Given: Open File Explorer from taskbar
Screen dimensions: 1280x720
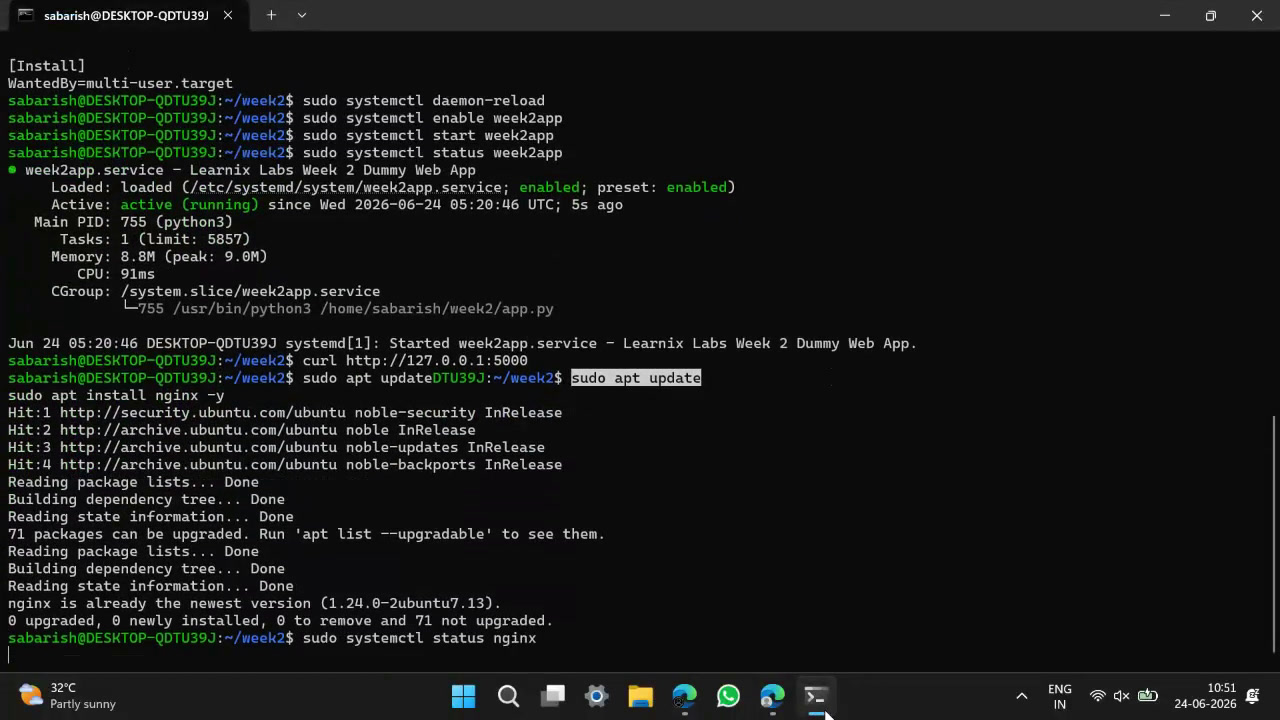Looking at the screenshot, I should tap(641, 696).
